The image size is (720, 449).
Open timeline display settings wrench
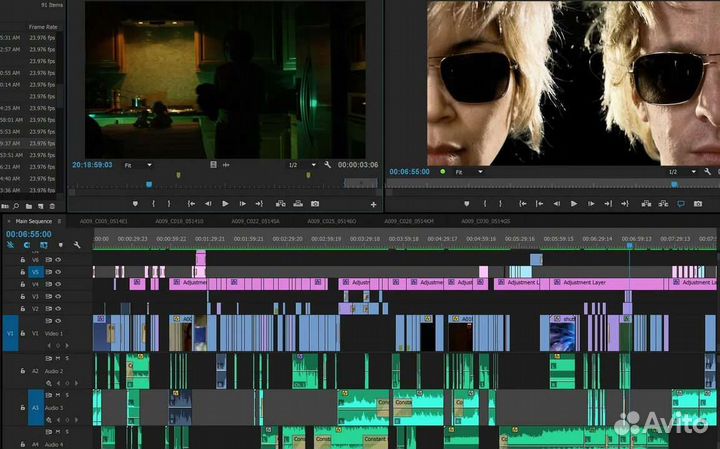pos(77,245)
